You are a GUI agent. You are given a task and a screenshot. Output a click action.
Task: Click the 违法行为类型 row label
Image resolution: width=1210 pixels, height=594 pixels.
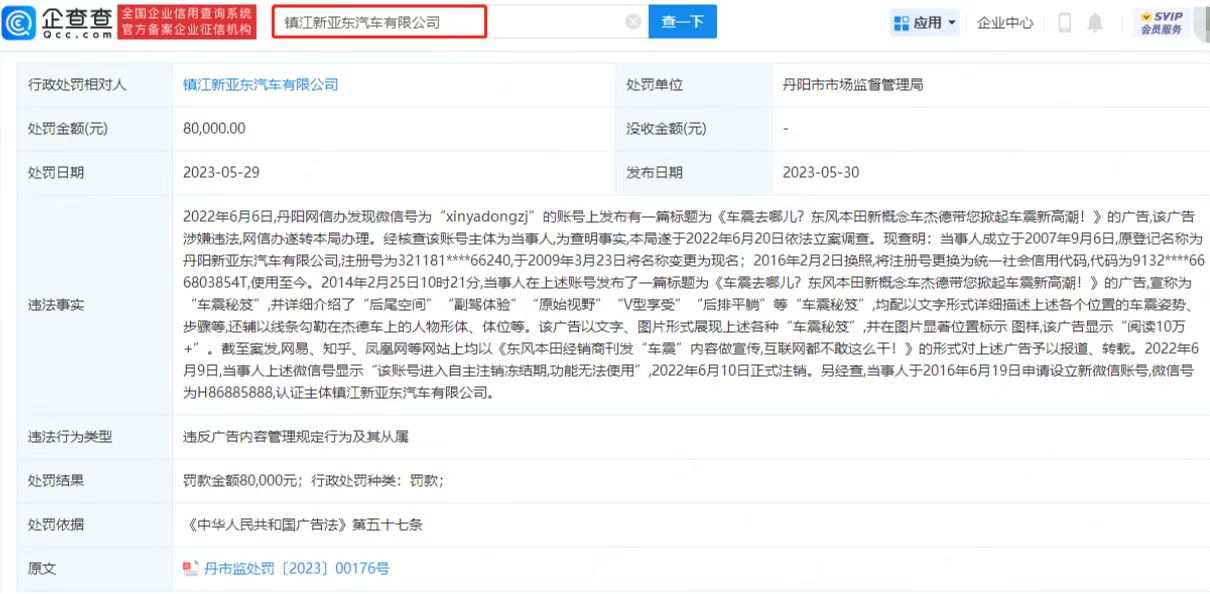click(70, 437)
